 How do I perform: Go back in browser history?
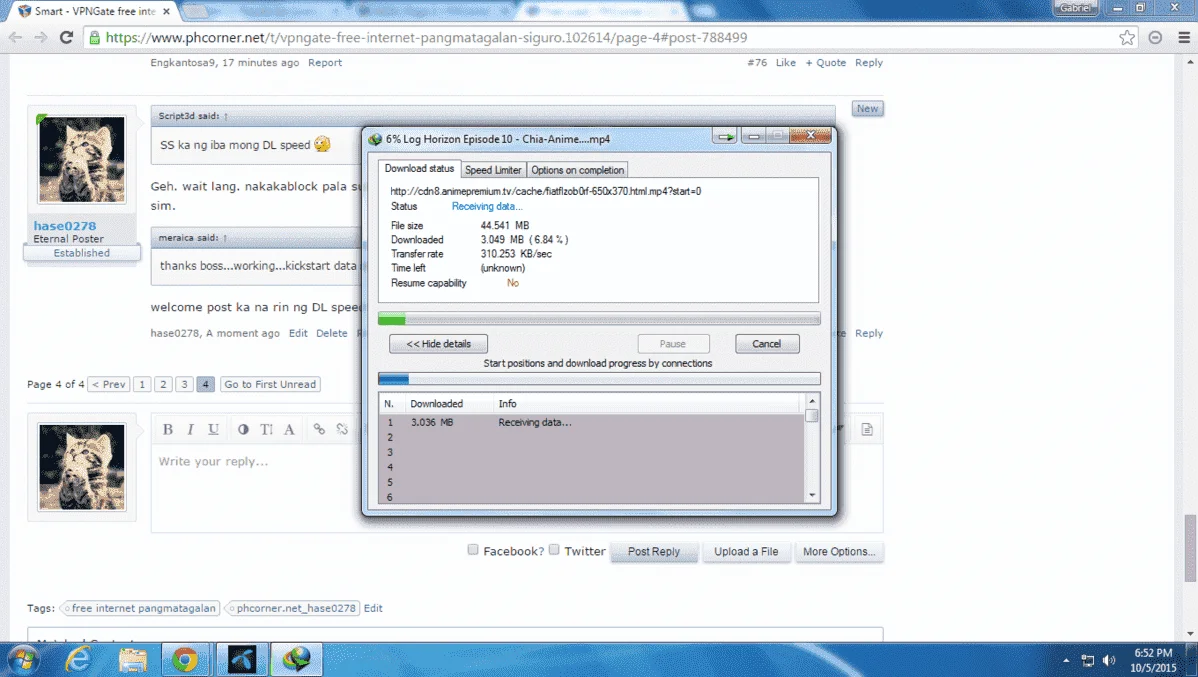click(x=15, y=37)
